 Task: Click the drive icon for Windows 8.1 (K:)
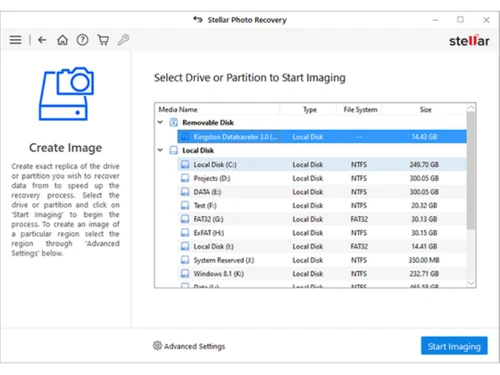185,274
